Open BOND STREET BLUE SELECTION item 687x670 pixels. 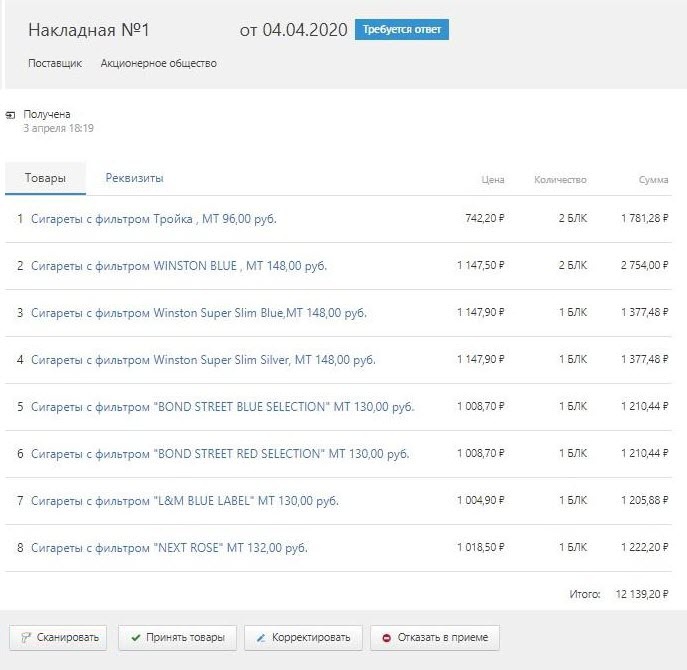(x=223, y=407)
